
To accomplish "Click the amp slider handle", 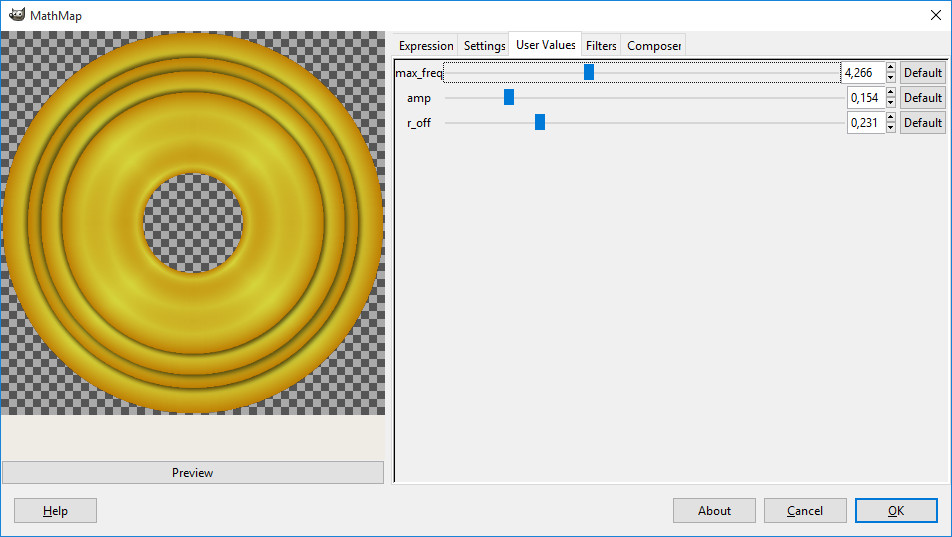I will [509, 97].
